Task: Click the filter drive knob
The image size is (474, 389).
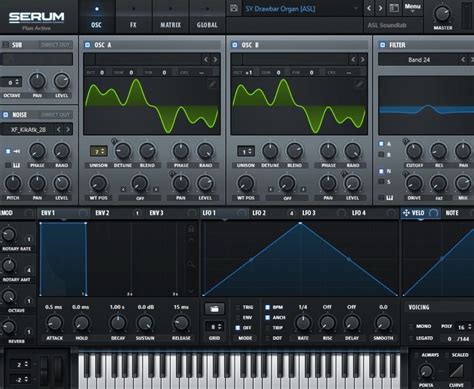Action: [x=414, y=184]
